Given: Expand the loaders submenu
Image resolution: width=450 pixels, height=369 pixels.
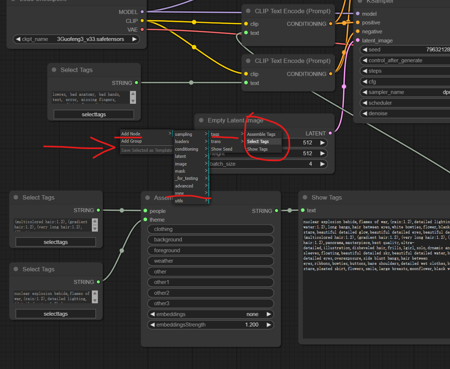Looking at the screenshot, I should [x=191, y=141].
